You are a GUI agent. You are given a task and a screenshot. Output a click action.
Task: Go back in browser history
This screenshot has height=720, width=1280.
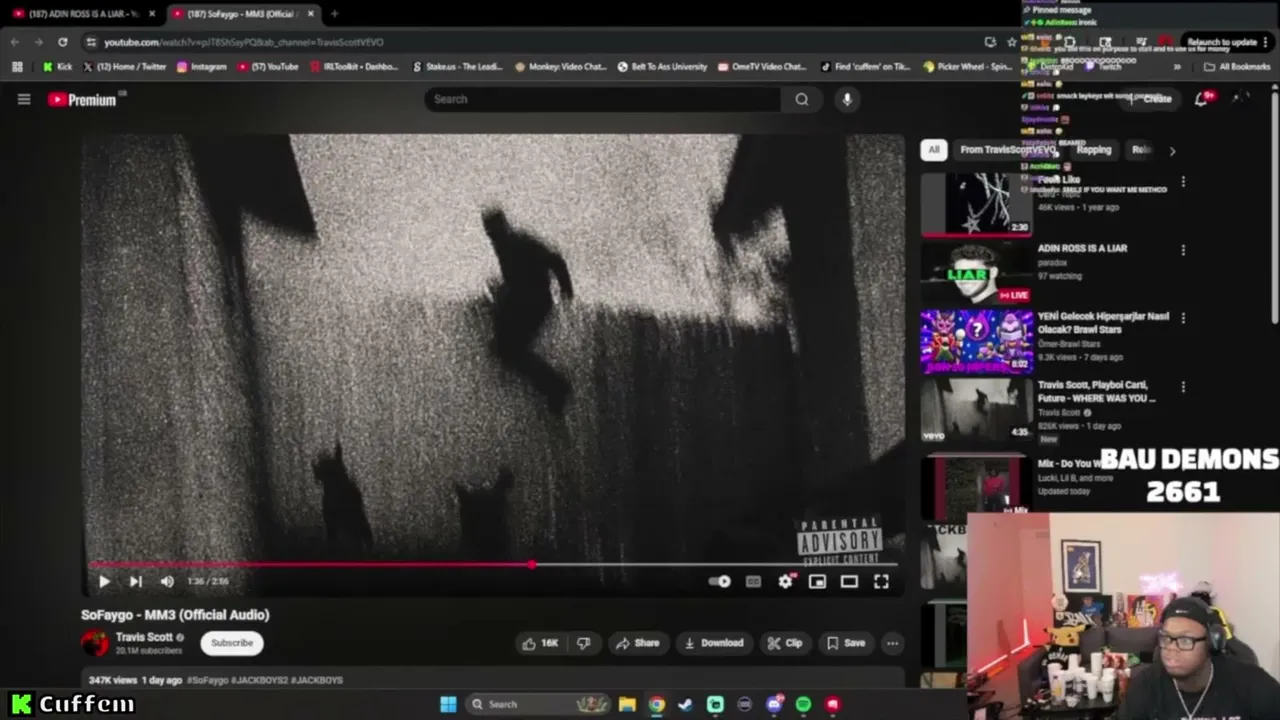(x=15, y=42)
